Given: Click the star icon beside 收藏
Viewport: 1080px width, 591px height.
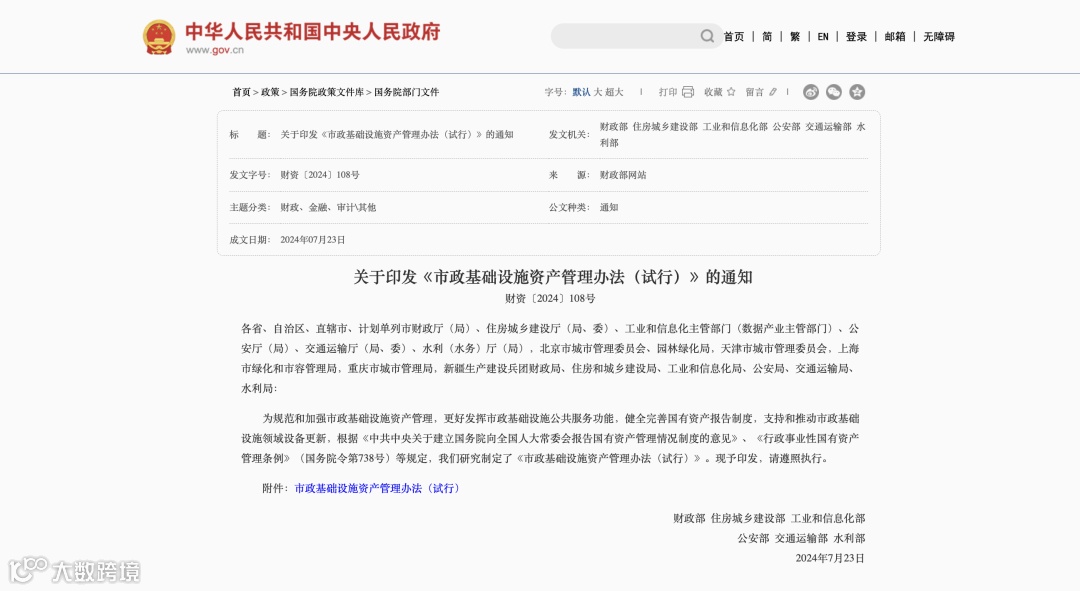Looking at the screenshot, I should coord(731,92).
